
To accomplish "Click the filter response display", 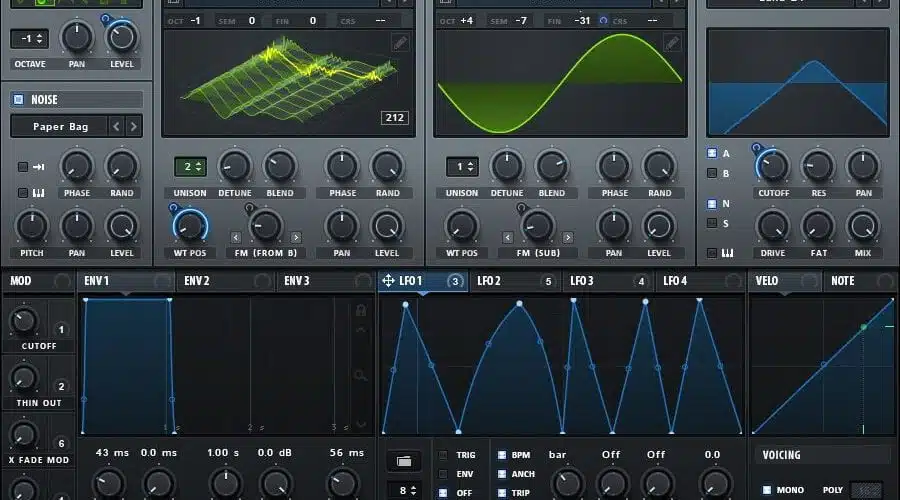I will point(798,83).
